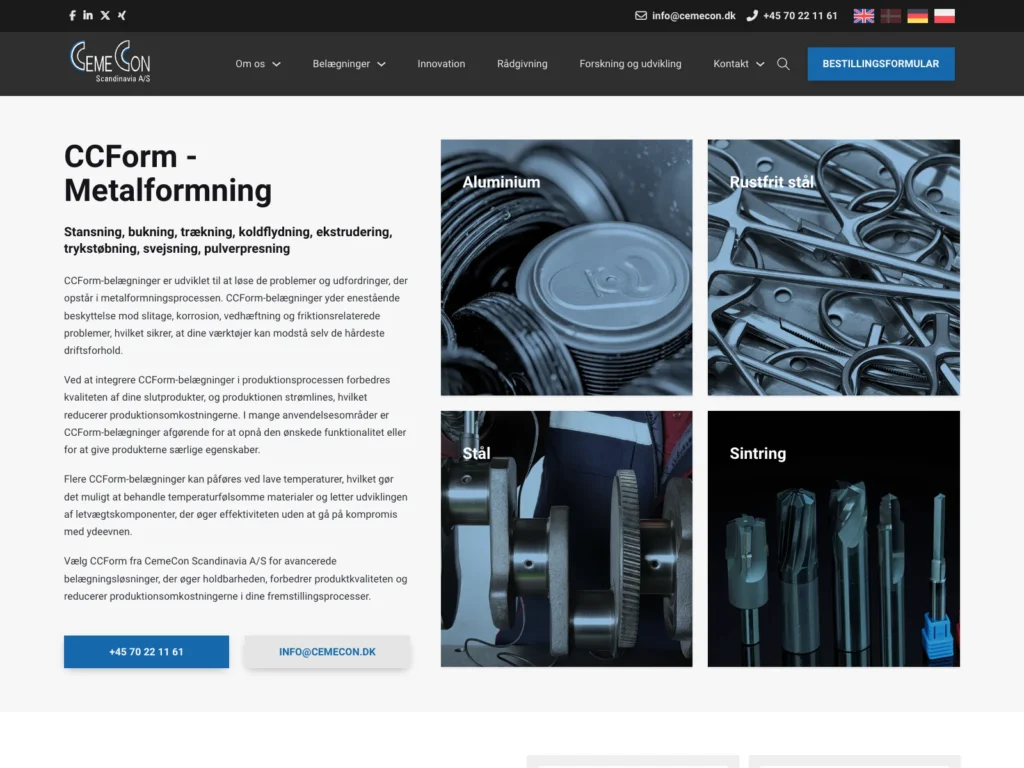
Task: Open the search magnifier icon
Action: [783, 64]
